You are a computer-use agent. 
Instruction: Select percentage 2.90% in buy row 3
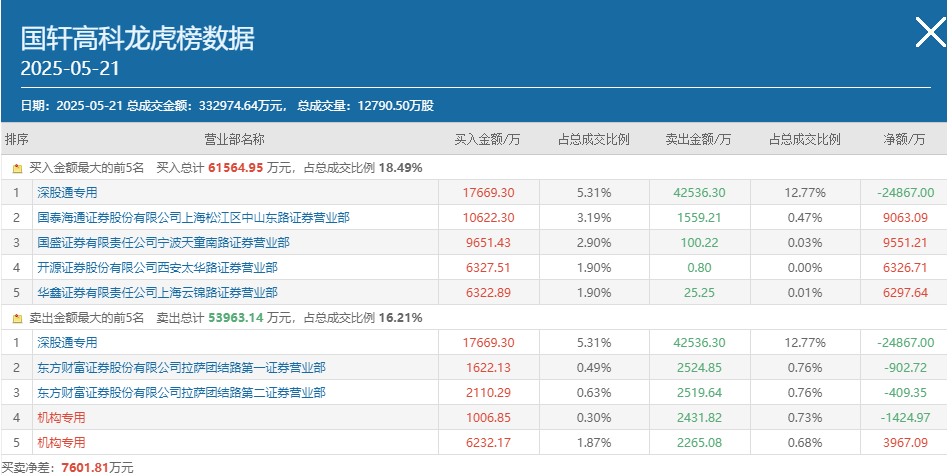594,243
